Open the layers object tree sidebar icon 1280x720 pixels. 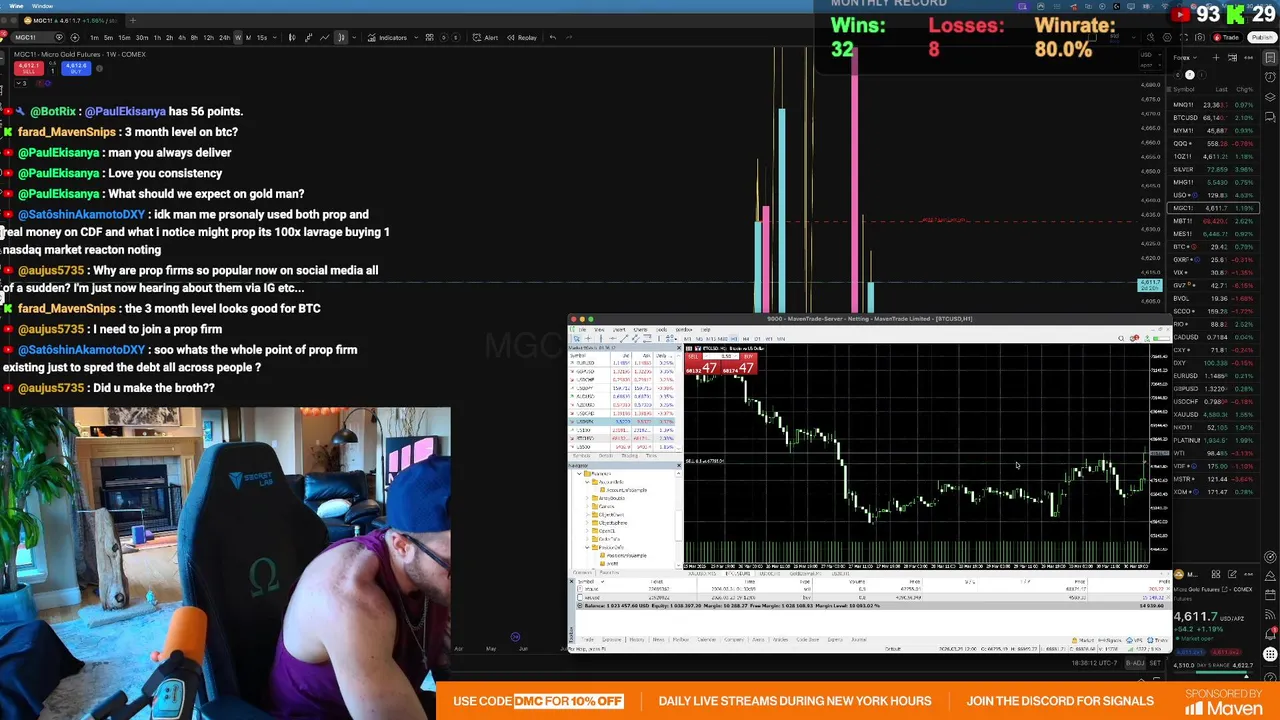click(x=1270, y=97)
